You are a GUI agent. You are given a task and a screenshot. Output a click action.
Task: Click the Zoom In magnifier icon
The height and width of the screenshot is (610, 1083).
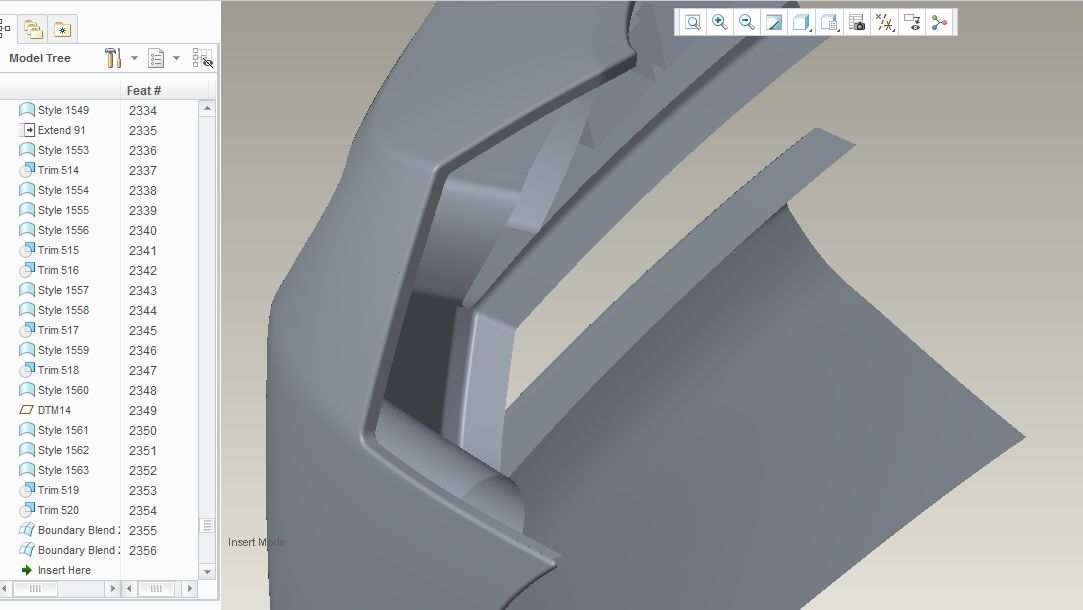click(720, 22)
